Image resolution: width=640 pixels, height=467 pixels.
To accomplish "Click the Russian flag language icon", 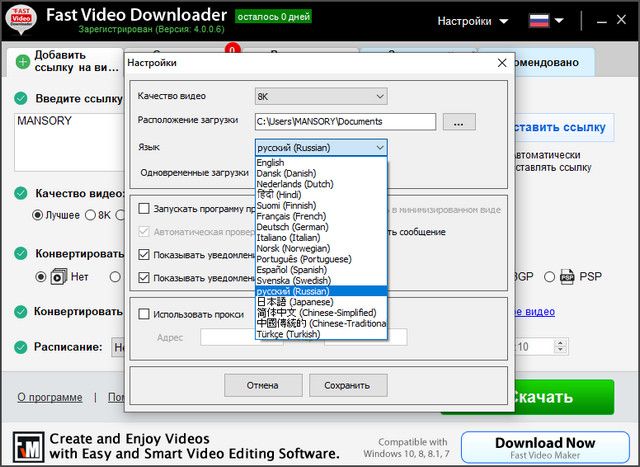I will tap(539, 20).
